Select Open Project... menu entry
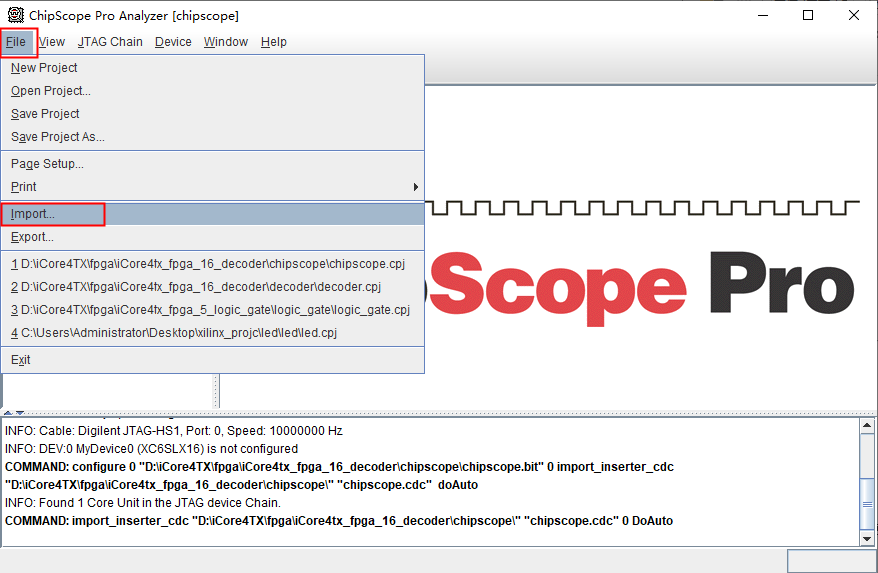878x573 pixels. pos(51,91)
